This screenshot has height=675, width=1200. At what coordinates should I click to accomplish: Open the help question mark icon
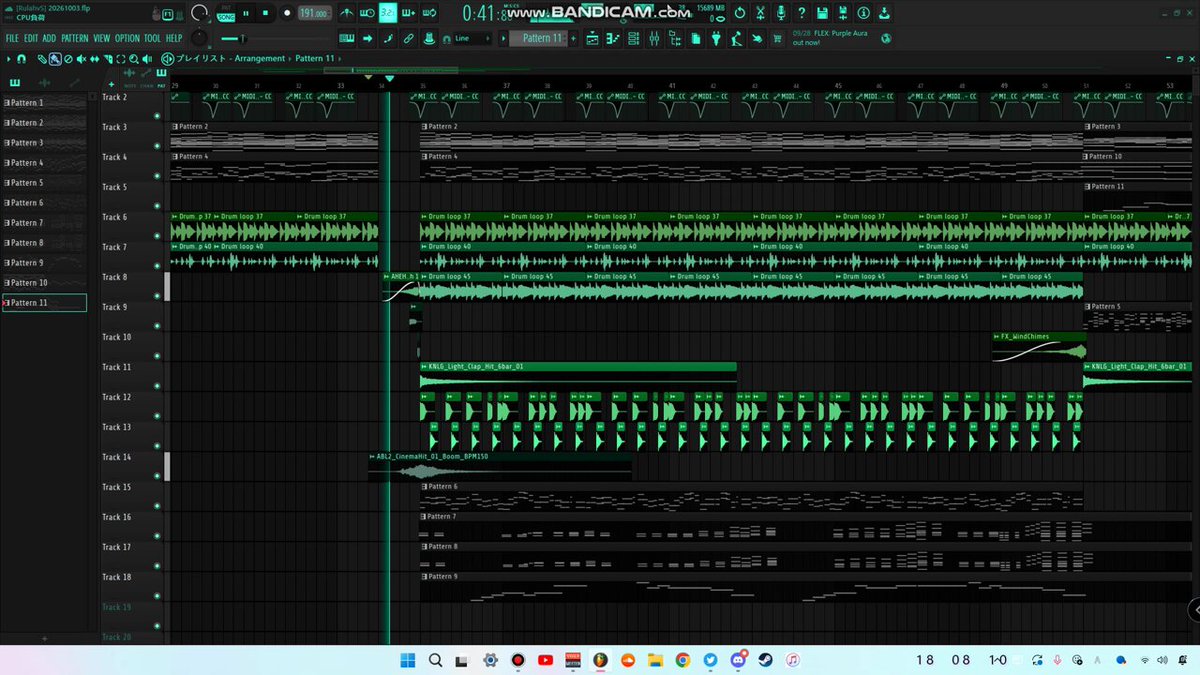pyautogui.click(x=800, y=13)
